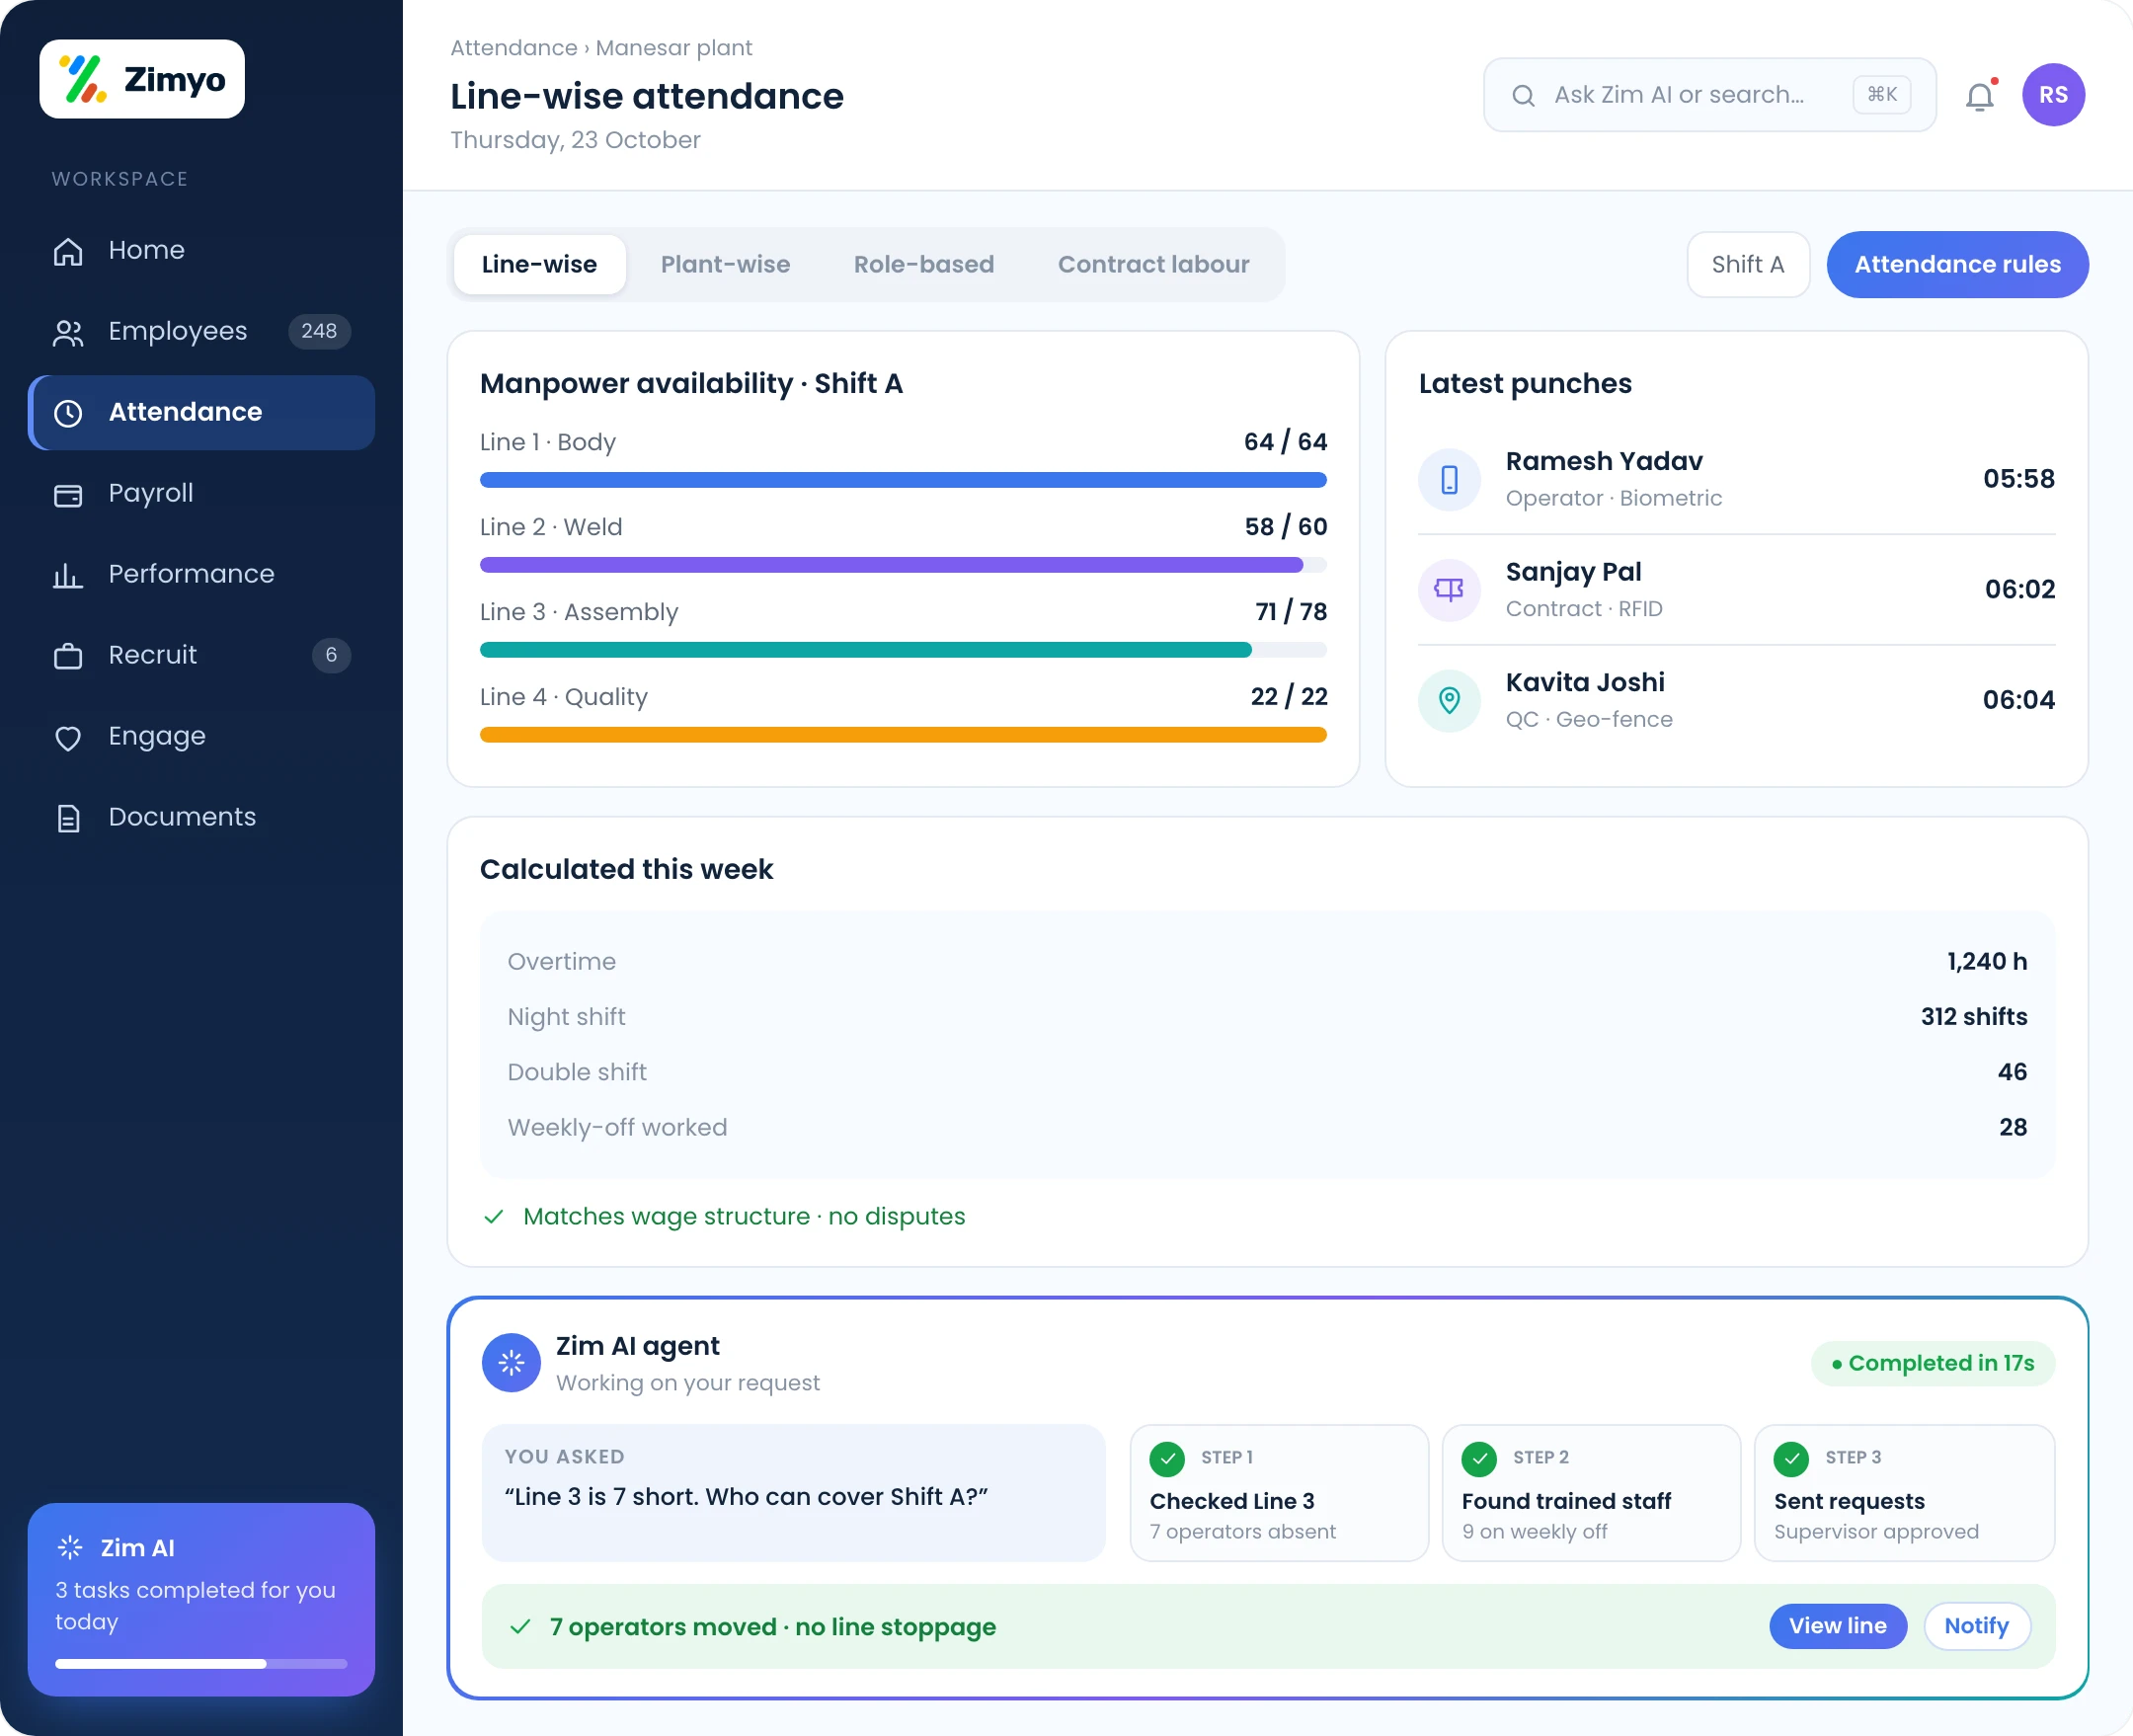Open Payroll via its card icon

68,494
